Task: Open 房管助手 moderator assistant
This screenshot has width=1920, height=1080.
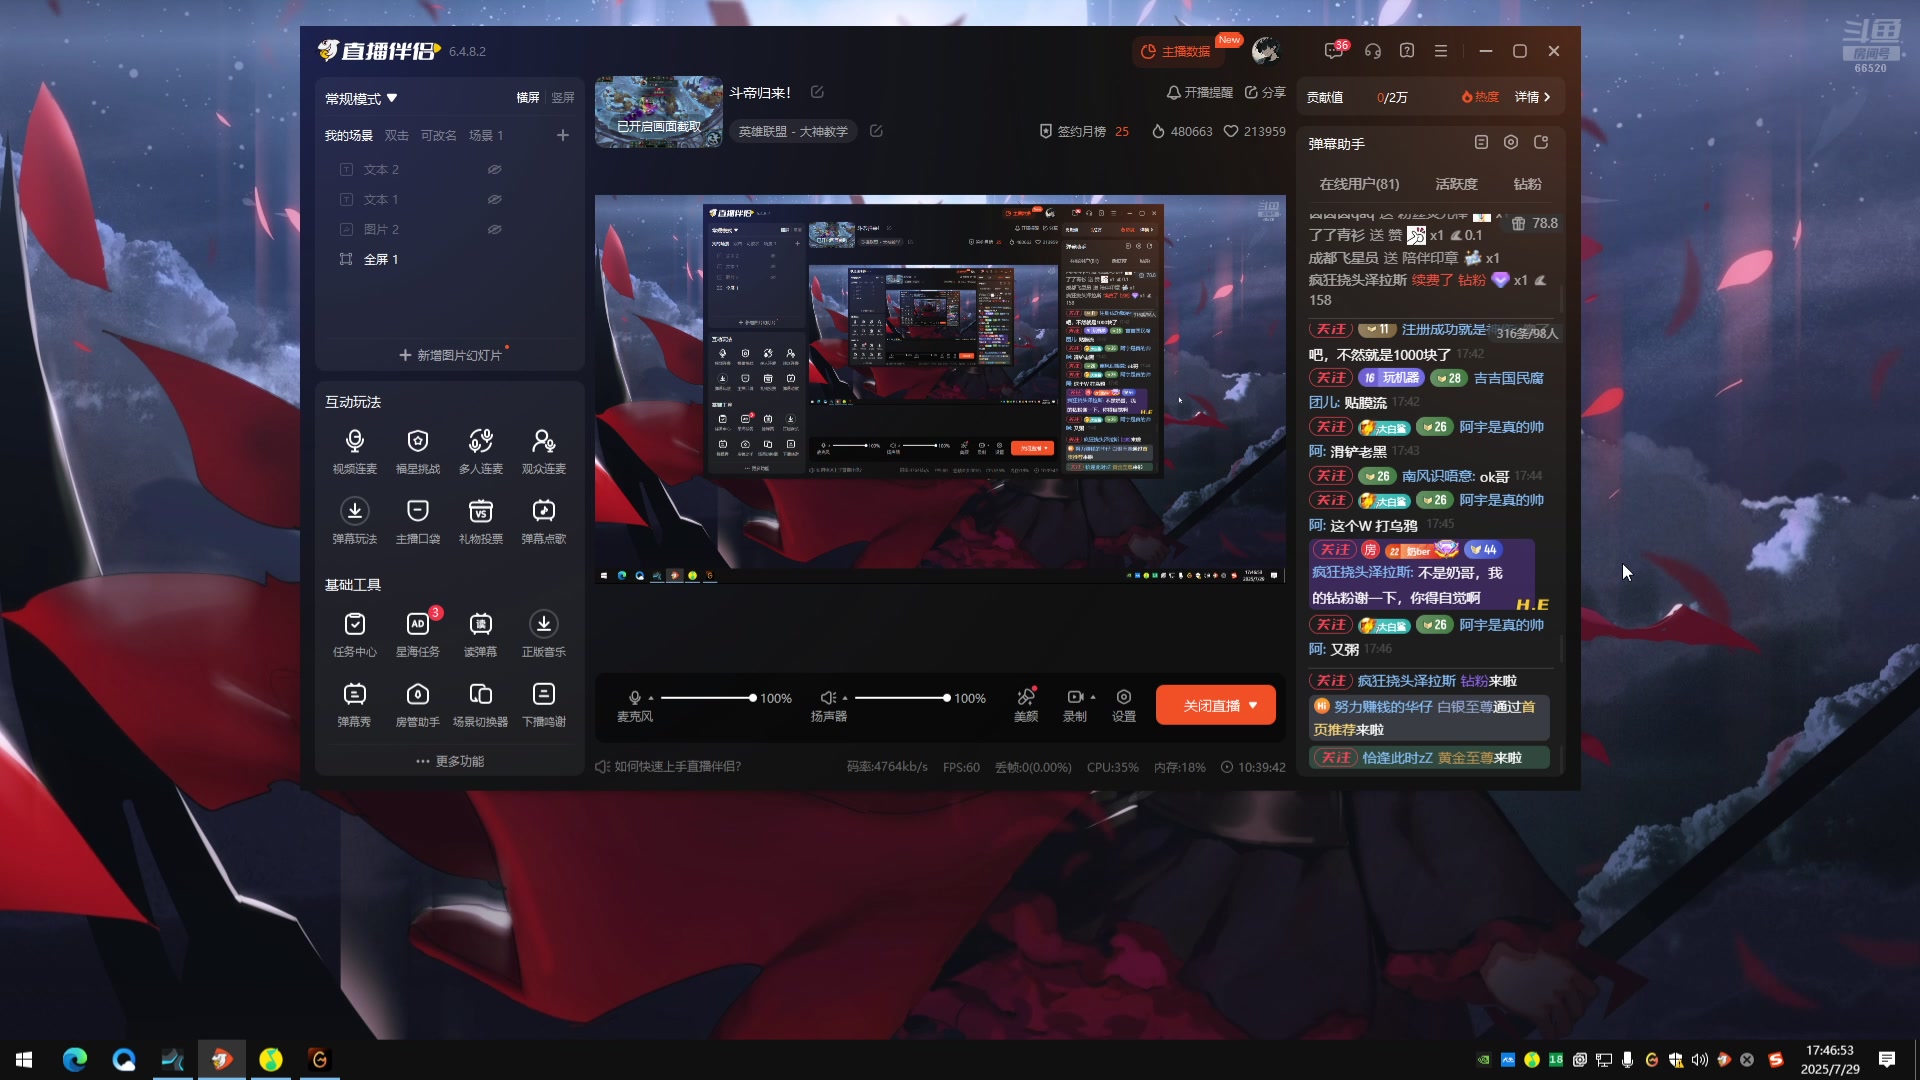Action: [x=418, y=704]
